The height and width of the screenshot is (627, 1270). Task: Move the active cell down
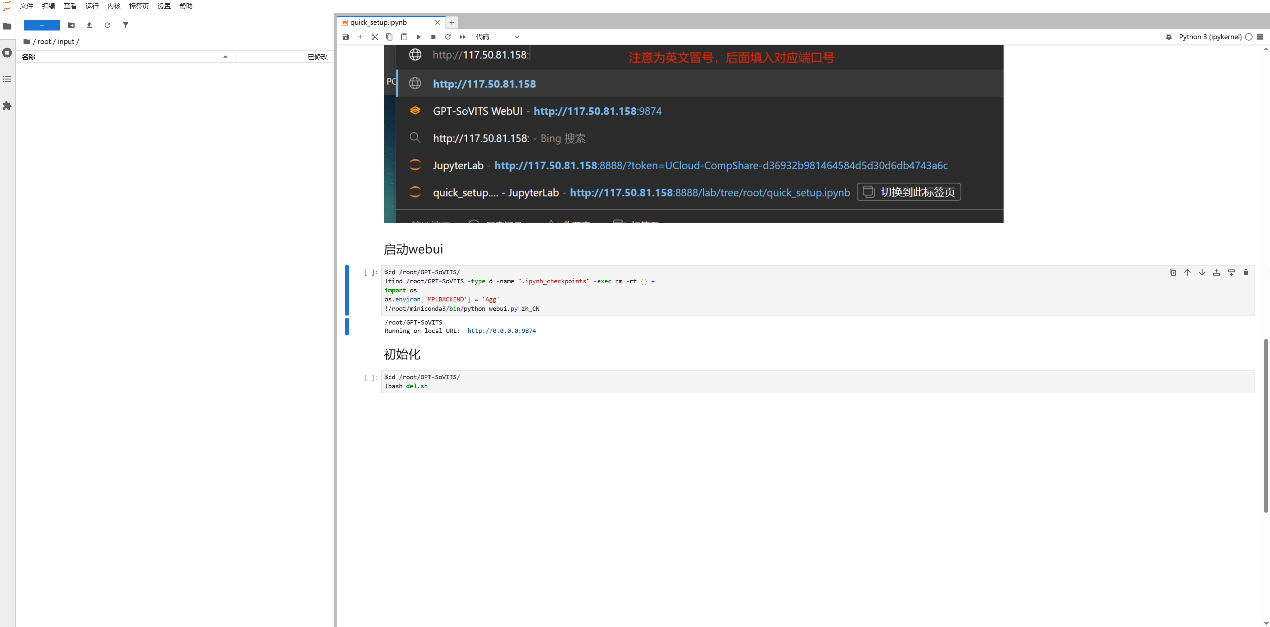point(1202,272)
